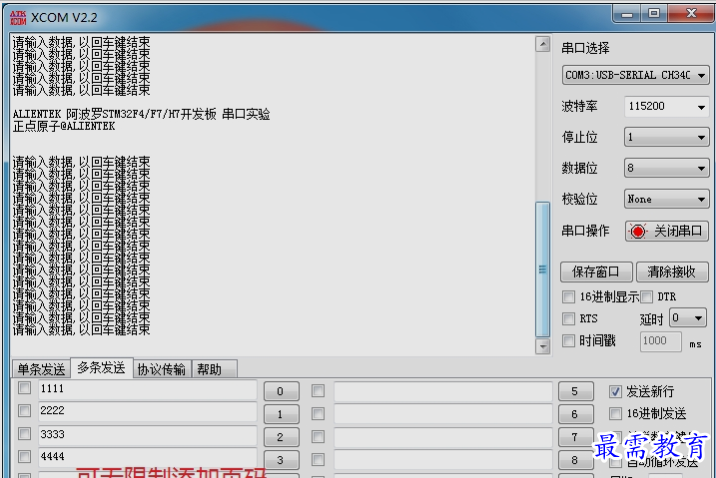Open the COM3 serial port dropdown
The height and width of the screenshot is (478, 716).
pos(635,75)
